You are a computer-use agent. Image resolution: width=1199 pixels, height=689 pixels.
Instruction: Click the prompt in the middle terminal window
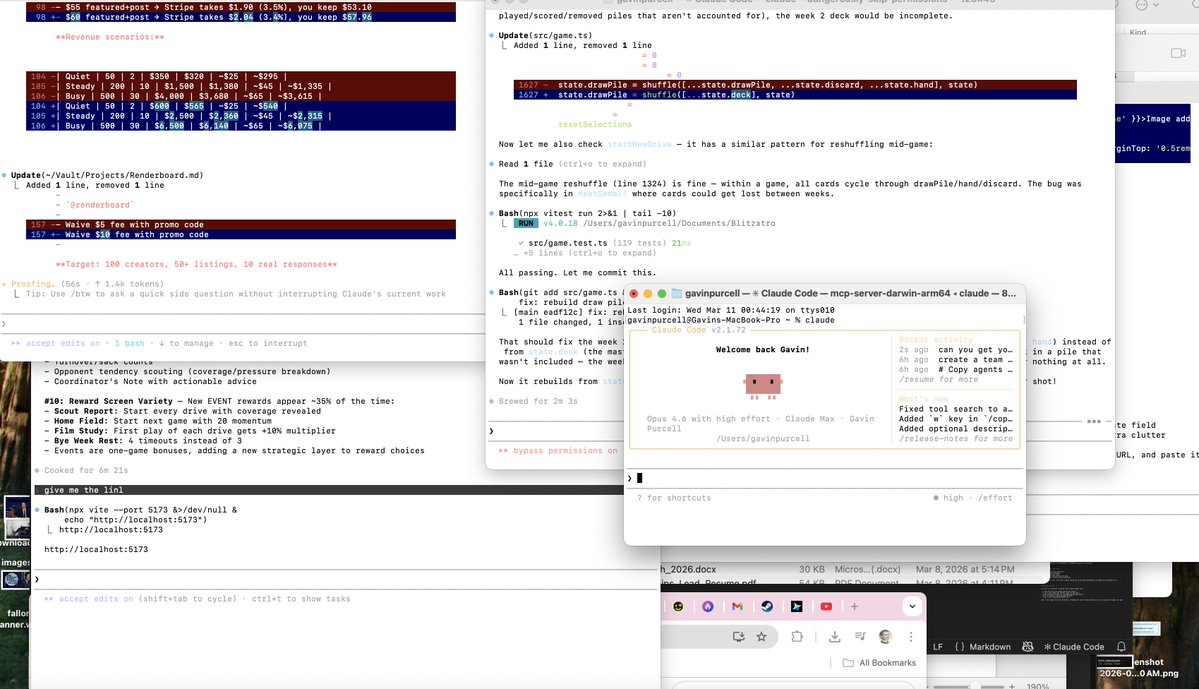click(x=558, y=431)
